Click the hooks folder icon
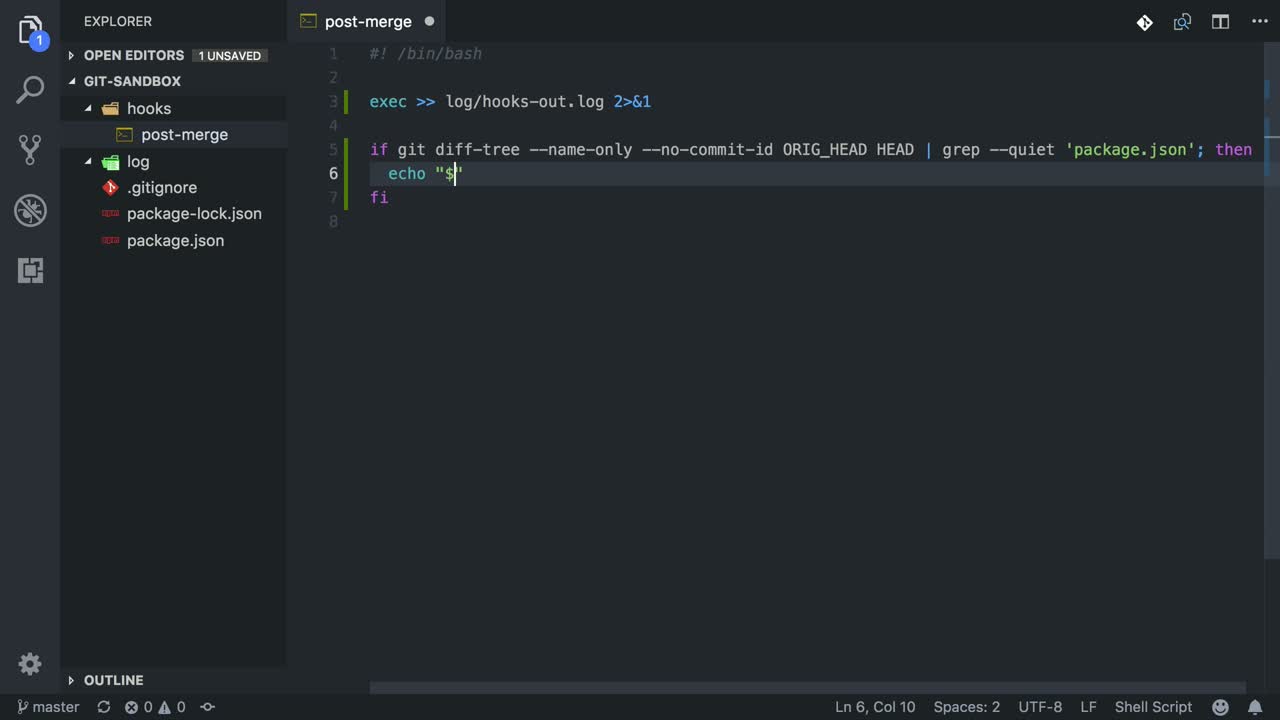 [x=110, y=108]
